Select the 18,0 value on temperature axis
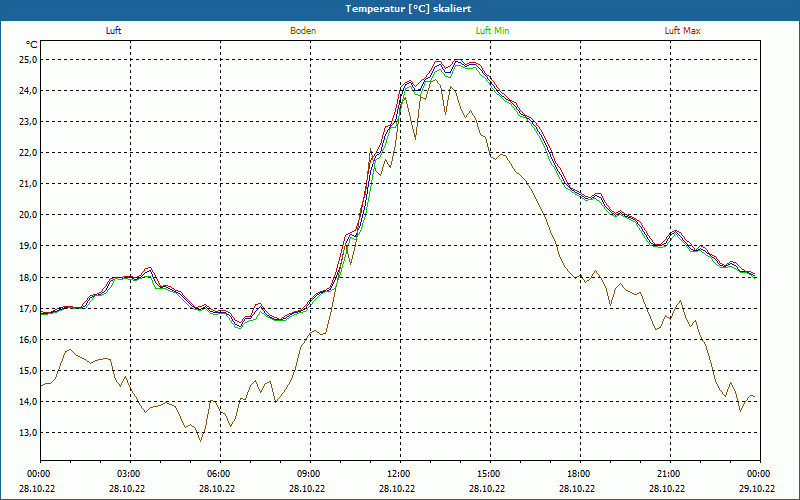800x500 pixels. 29,278
